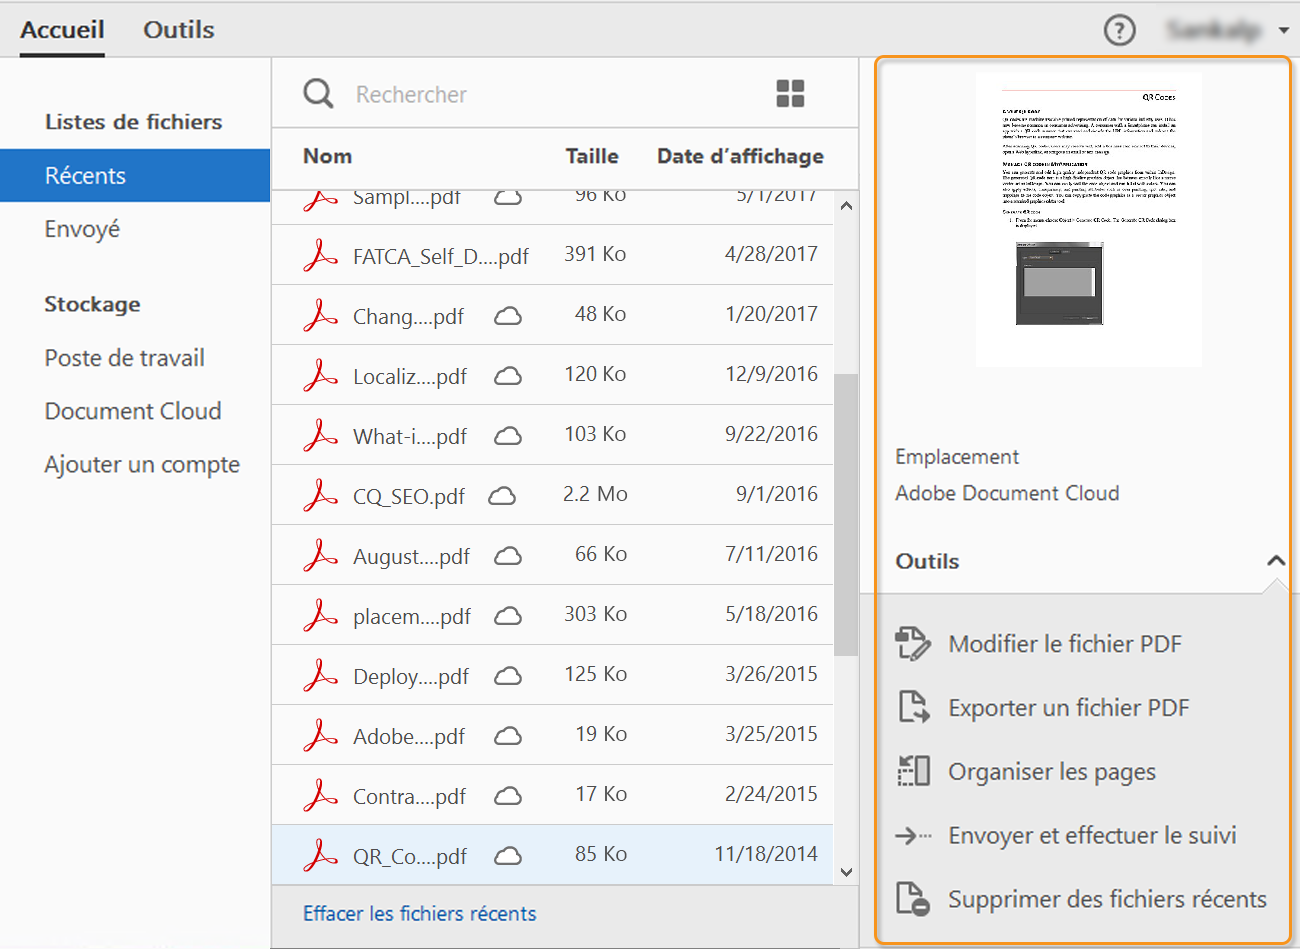Open Document Cloud storage
The height and width of the screenshot is (949, 1300).
(x=133, y=411)
